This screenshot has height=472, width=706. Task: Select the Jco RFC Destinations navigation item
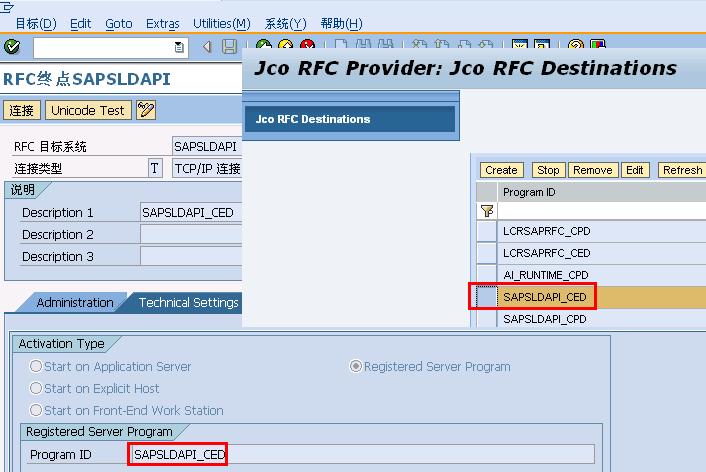pyautogui.click(x=350, y=119)
